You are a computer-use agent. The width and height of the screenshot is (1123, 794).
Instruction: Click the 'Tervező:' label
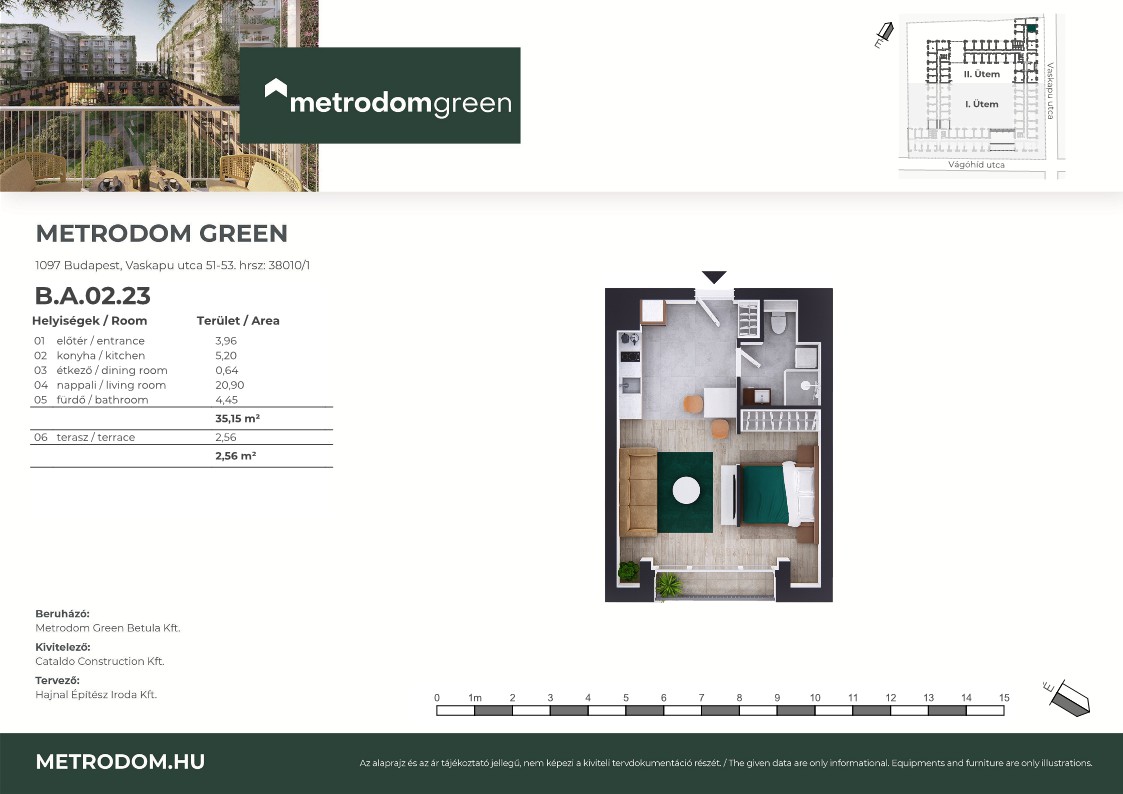click(57, 680)
